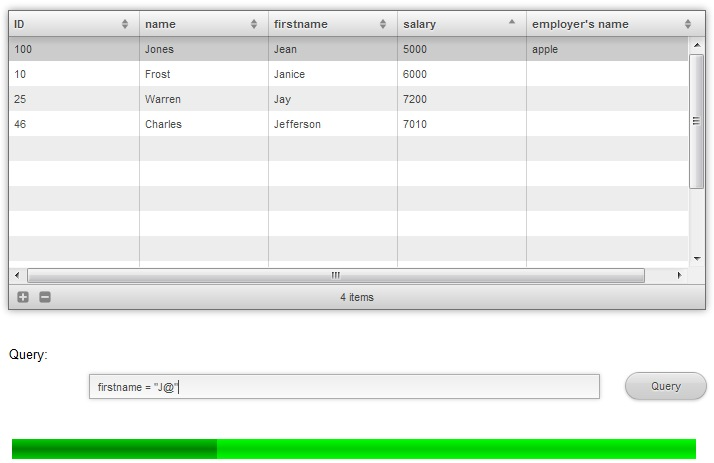
Task: Click the horizontal scrollbar left arrow
Action: pyautogui.click(x=17, y=275)
